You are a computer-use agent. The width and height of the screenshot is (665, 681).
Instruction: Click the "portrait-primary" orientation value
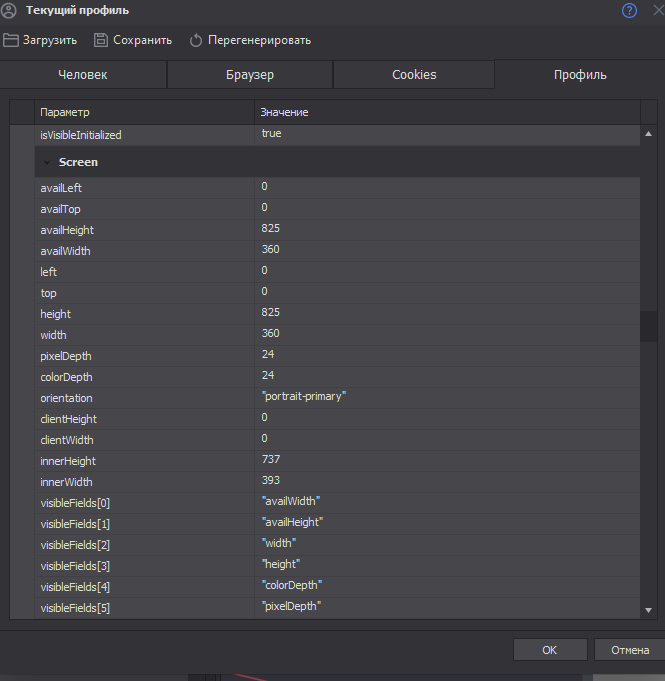[x=304, y=396]
